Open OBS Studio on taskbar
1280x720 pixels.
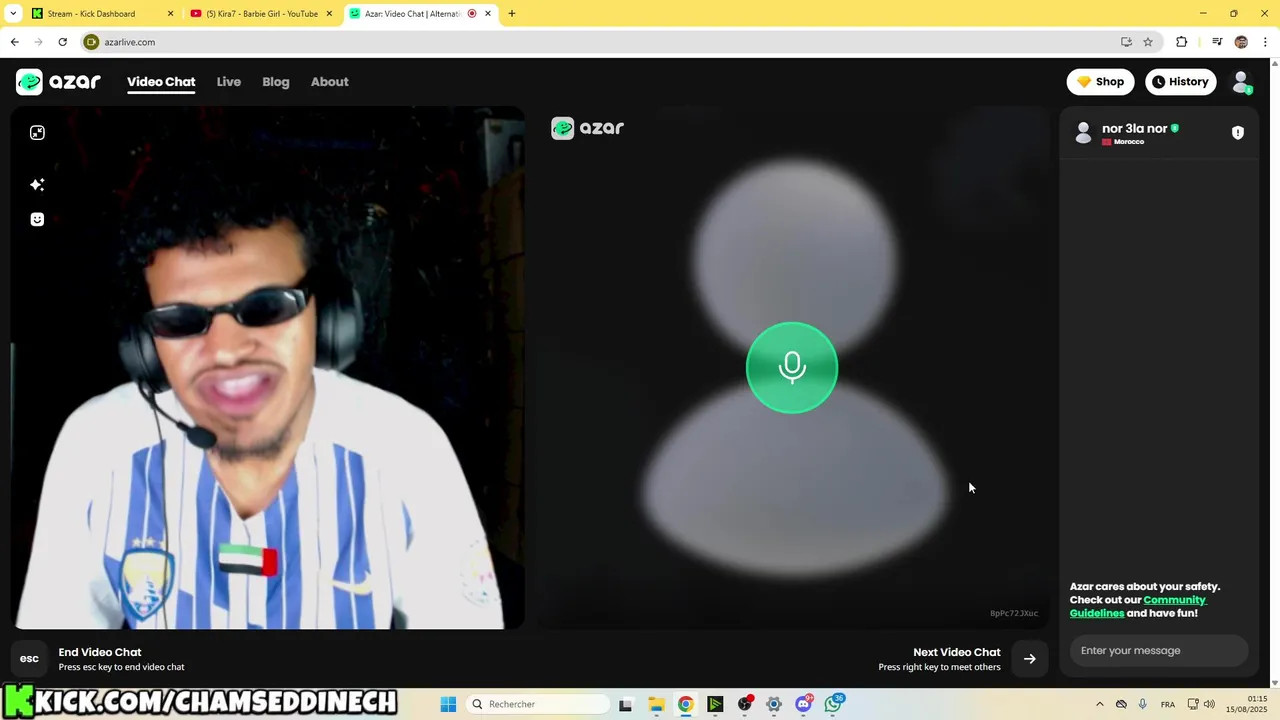click(745, 704)
